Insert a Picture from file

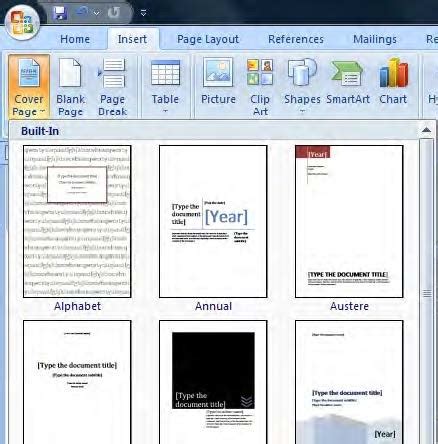click(x=218, y=82)
